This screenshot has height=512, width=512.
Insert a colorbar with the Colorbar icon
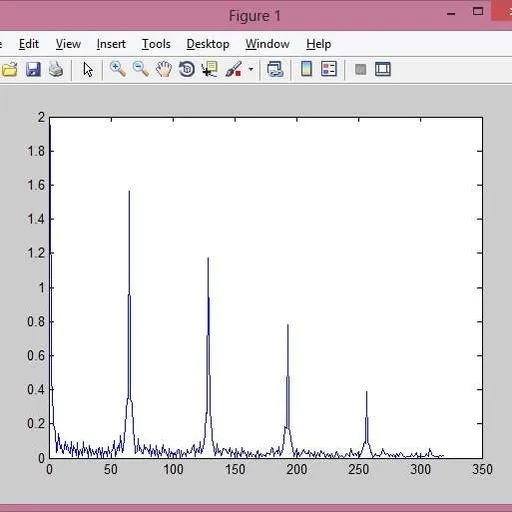pos(306,69)
